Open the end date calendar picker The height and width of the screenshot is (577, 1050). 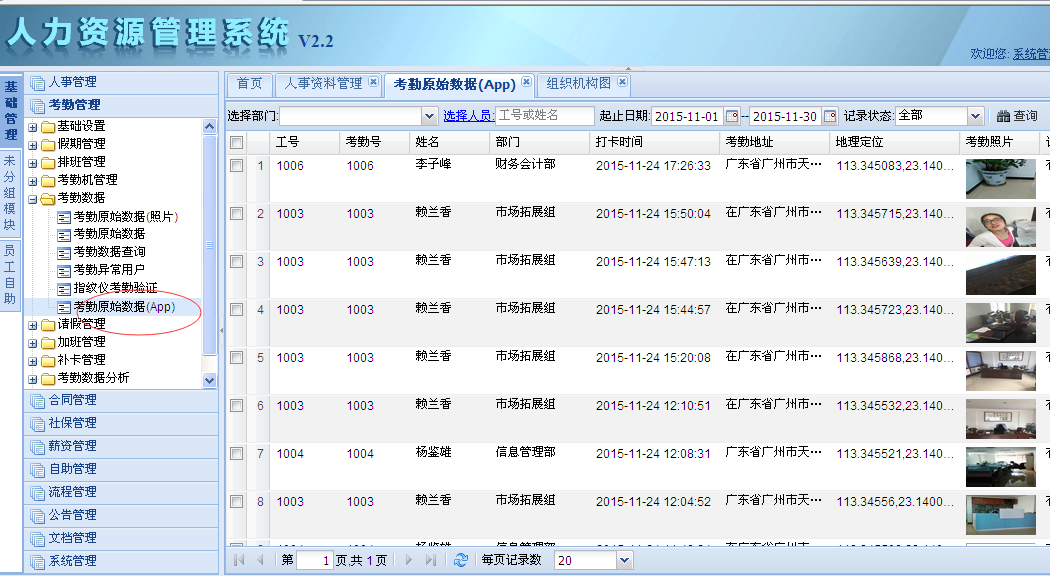coord(830,116)
